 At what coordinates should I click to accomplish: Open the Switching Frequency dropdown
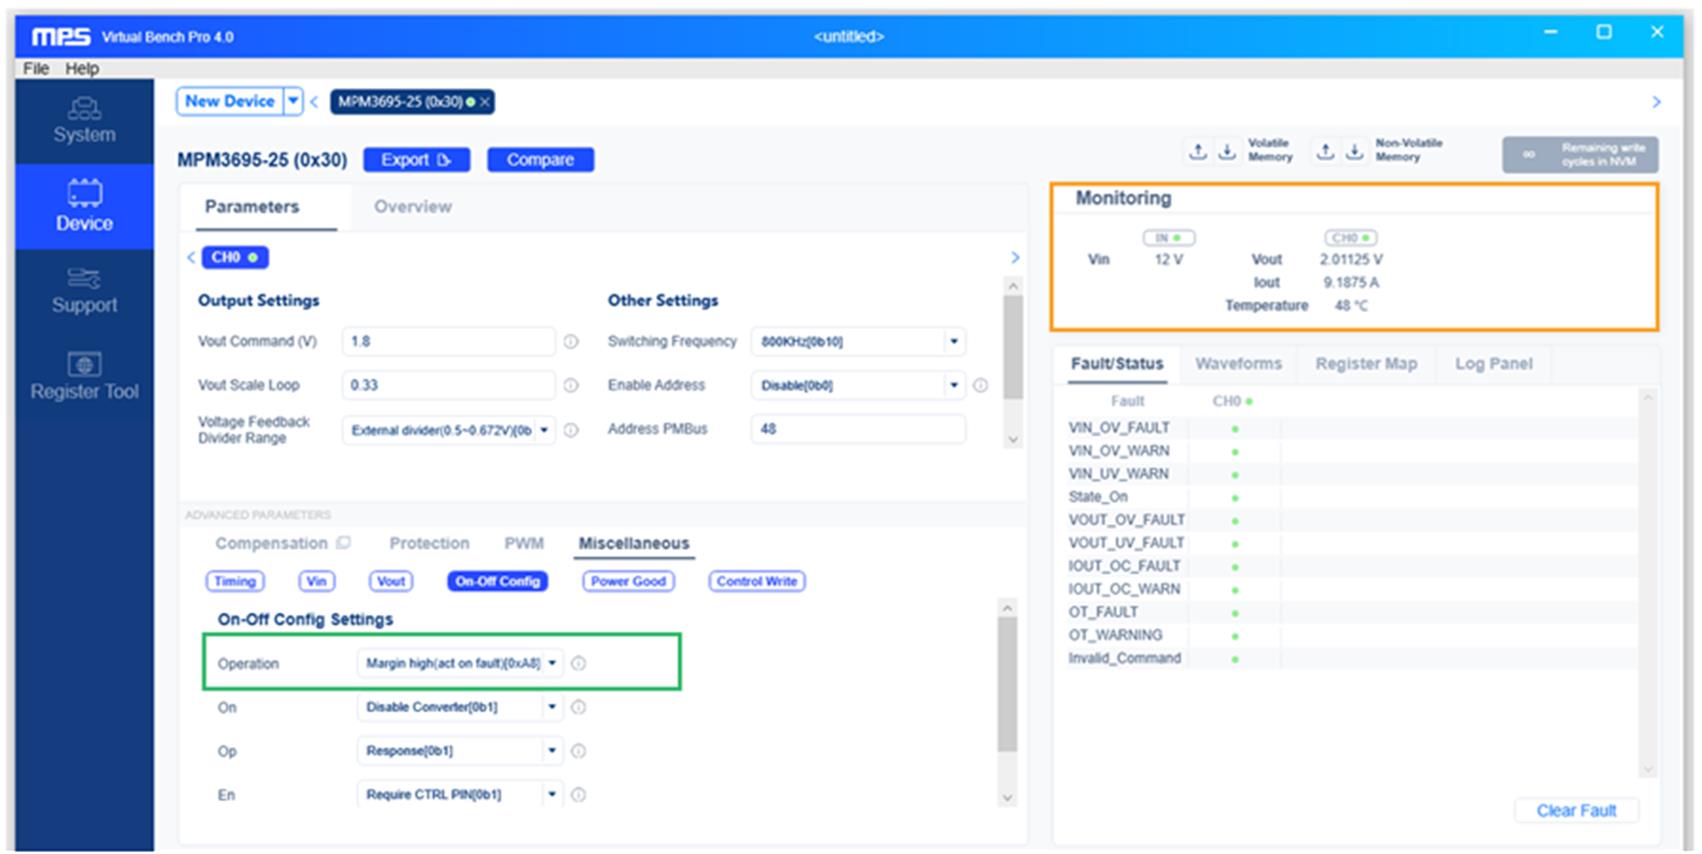point(858,342)
